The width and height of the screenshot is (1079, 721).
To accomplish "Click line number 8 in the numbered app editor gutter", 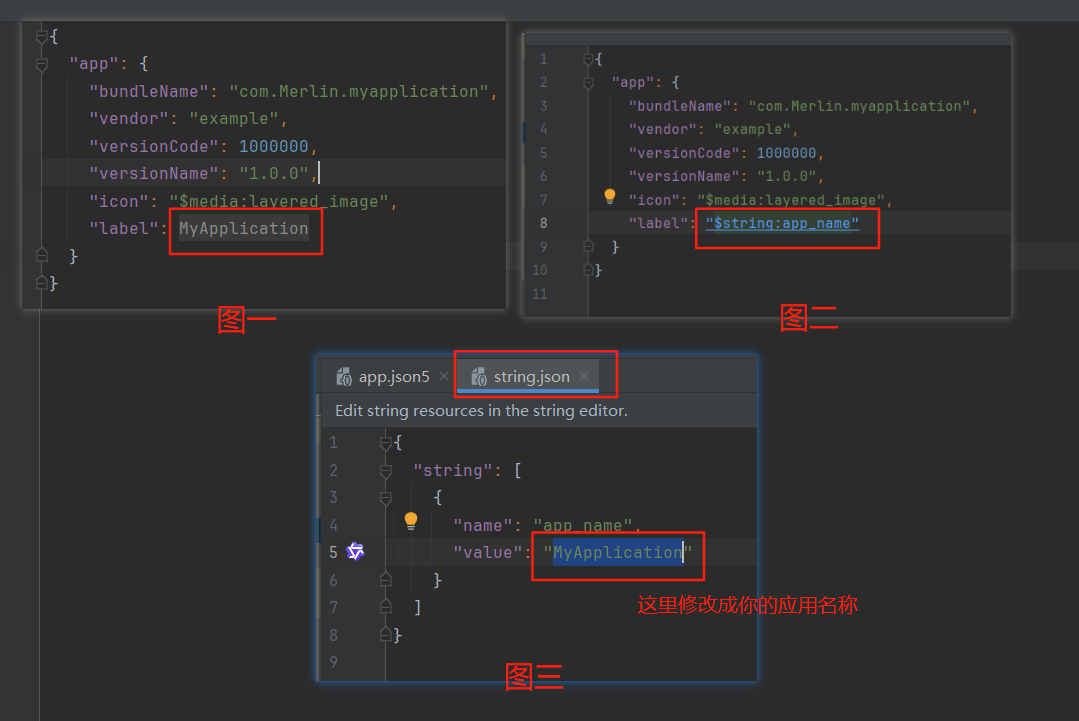I will tap(544, 223).
